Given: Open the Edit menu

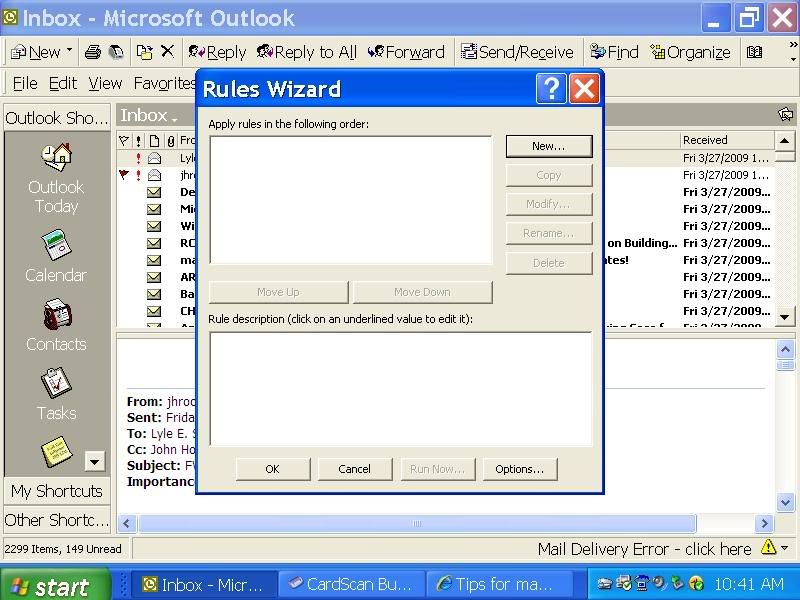Looking at the screenshot, I should click(x=63, y=83).
